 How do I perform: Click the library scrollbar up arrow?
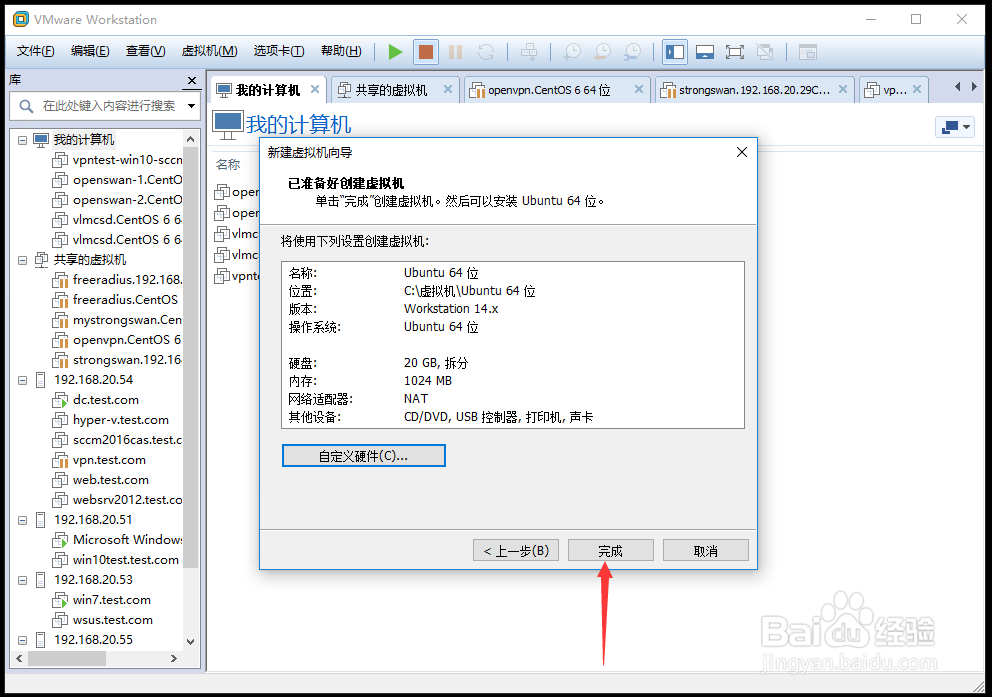190,139
